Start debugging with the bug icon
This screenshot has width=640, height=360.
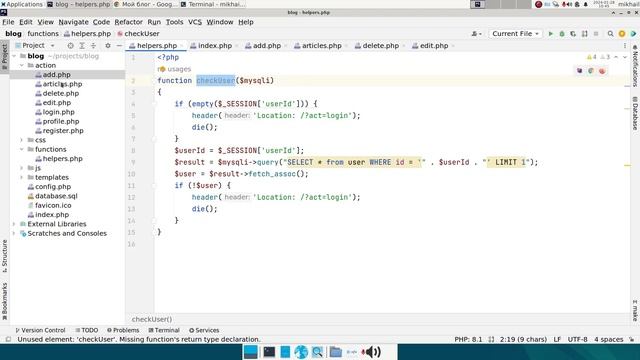click(x=562, y=34)
